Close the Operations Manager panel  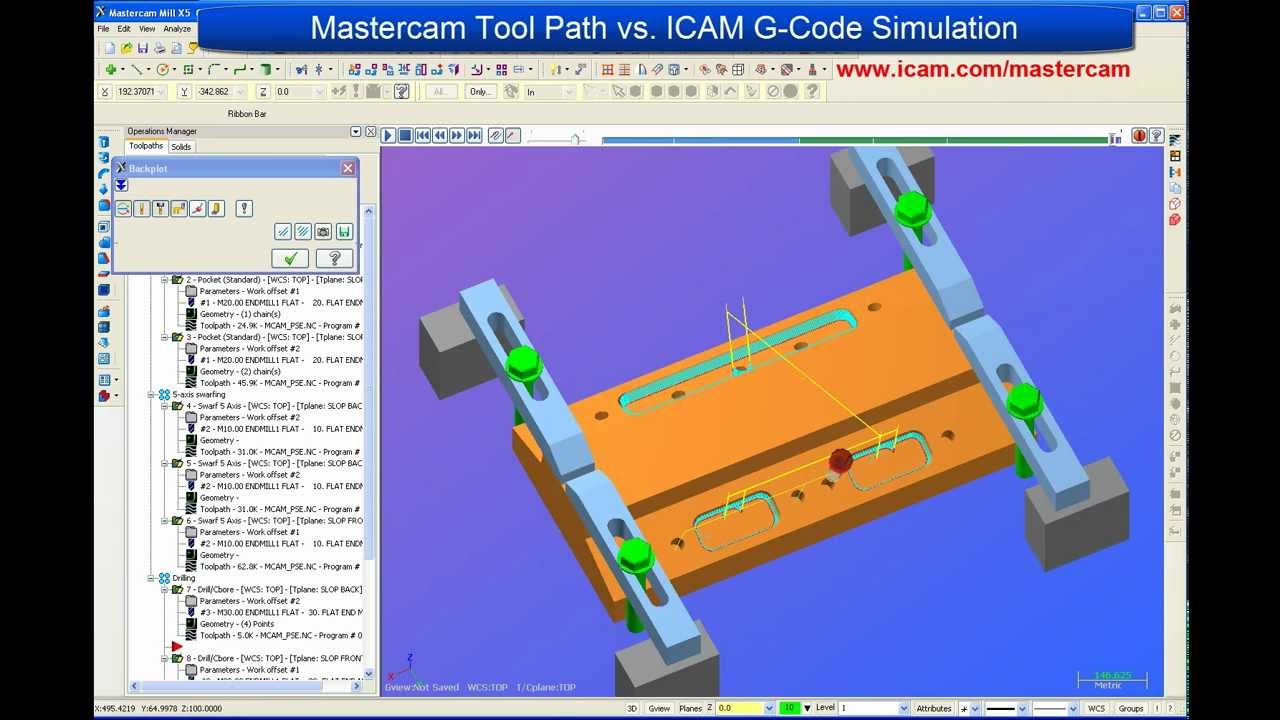[x=370, y=132]
